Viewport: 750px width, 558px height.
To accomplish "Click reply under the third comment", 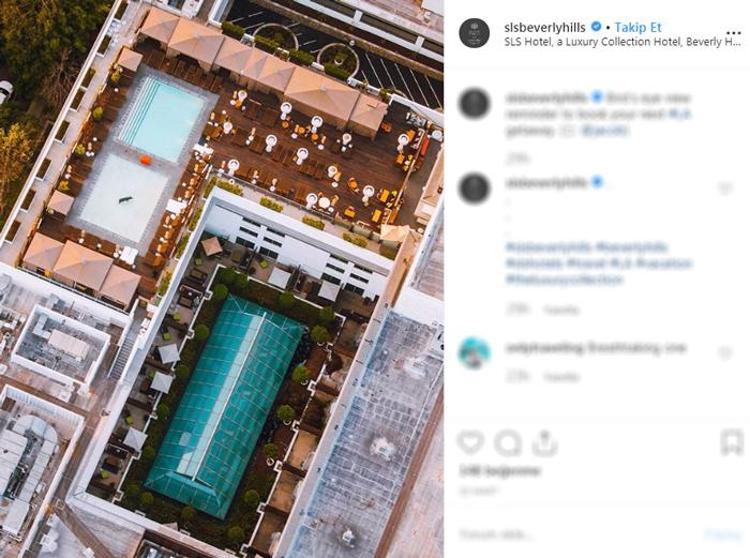I will coord(562,377).
